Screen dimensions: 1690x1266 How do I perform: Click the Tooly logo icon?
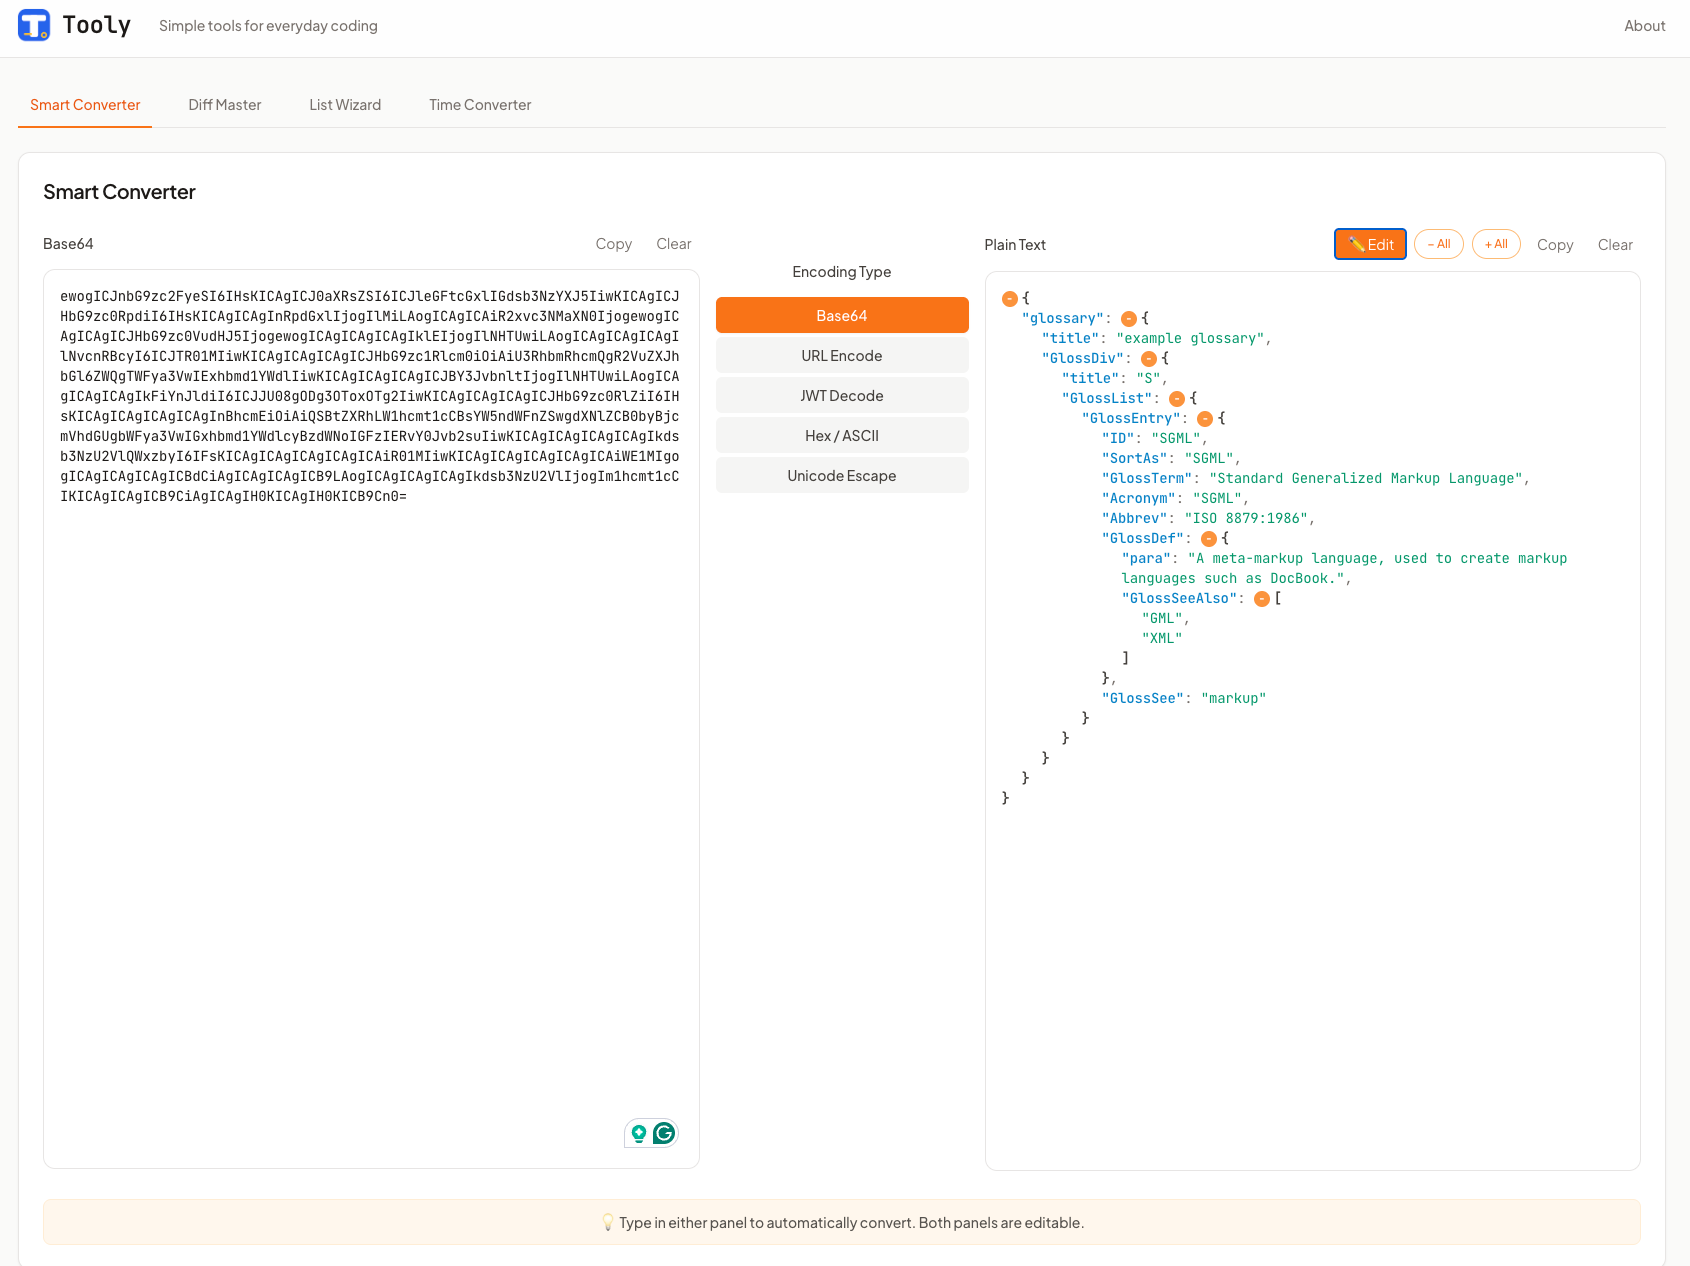[x=34, y=25]
